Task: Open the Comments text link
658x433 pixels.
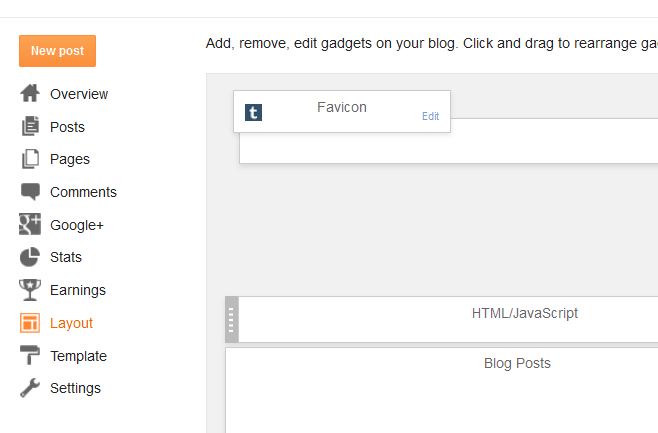Action: click(x=83, y=192)
